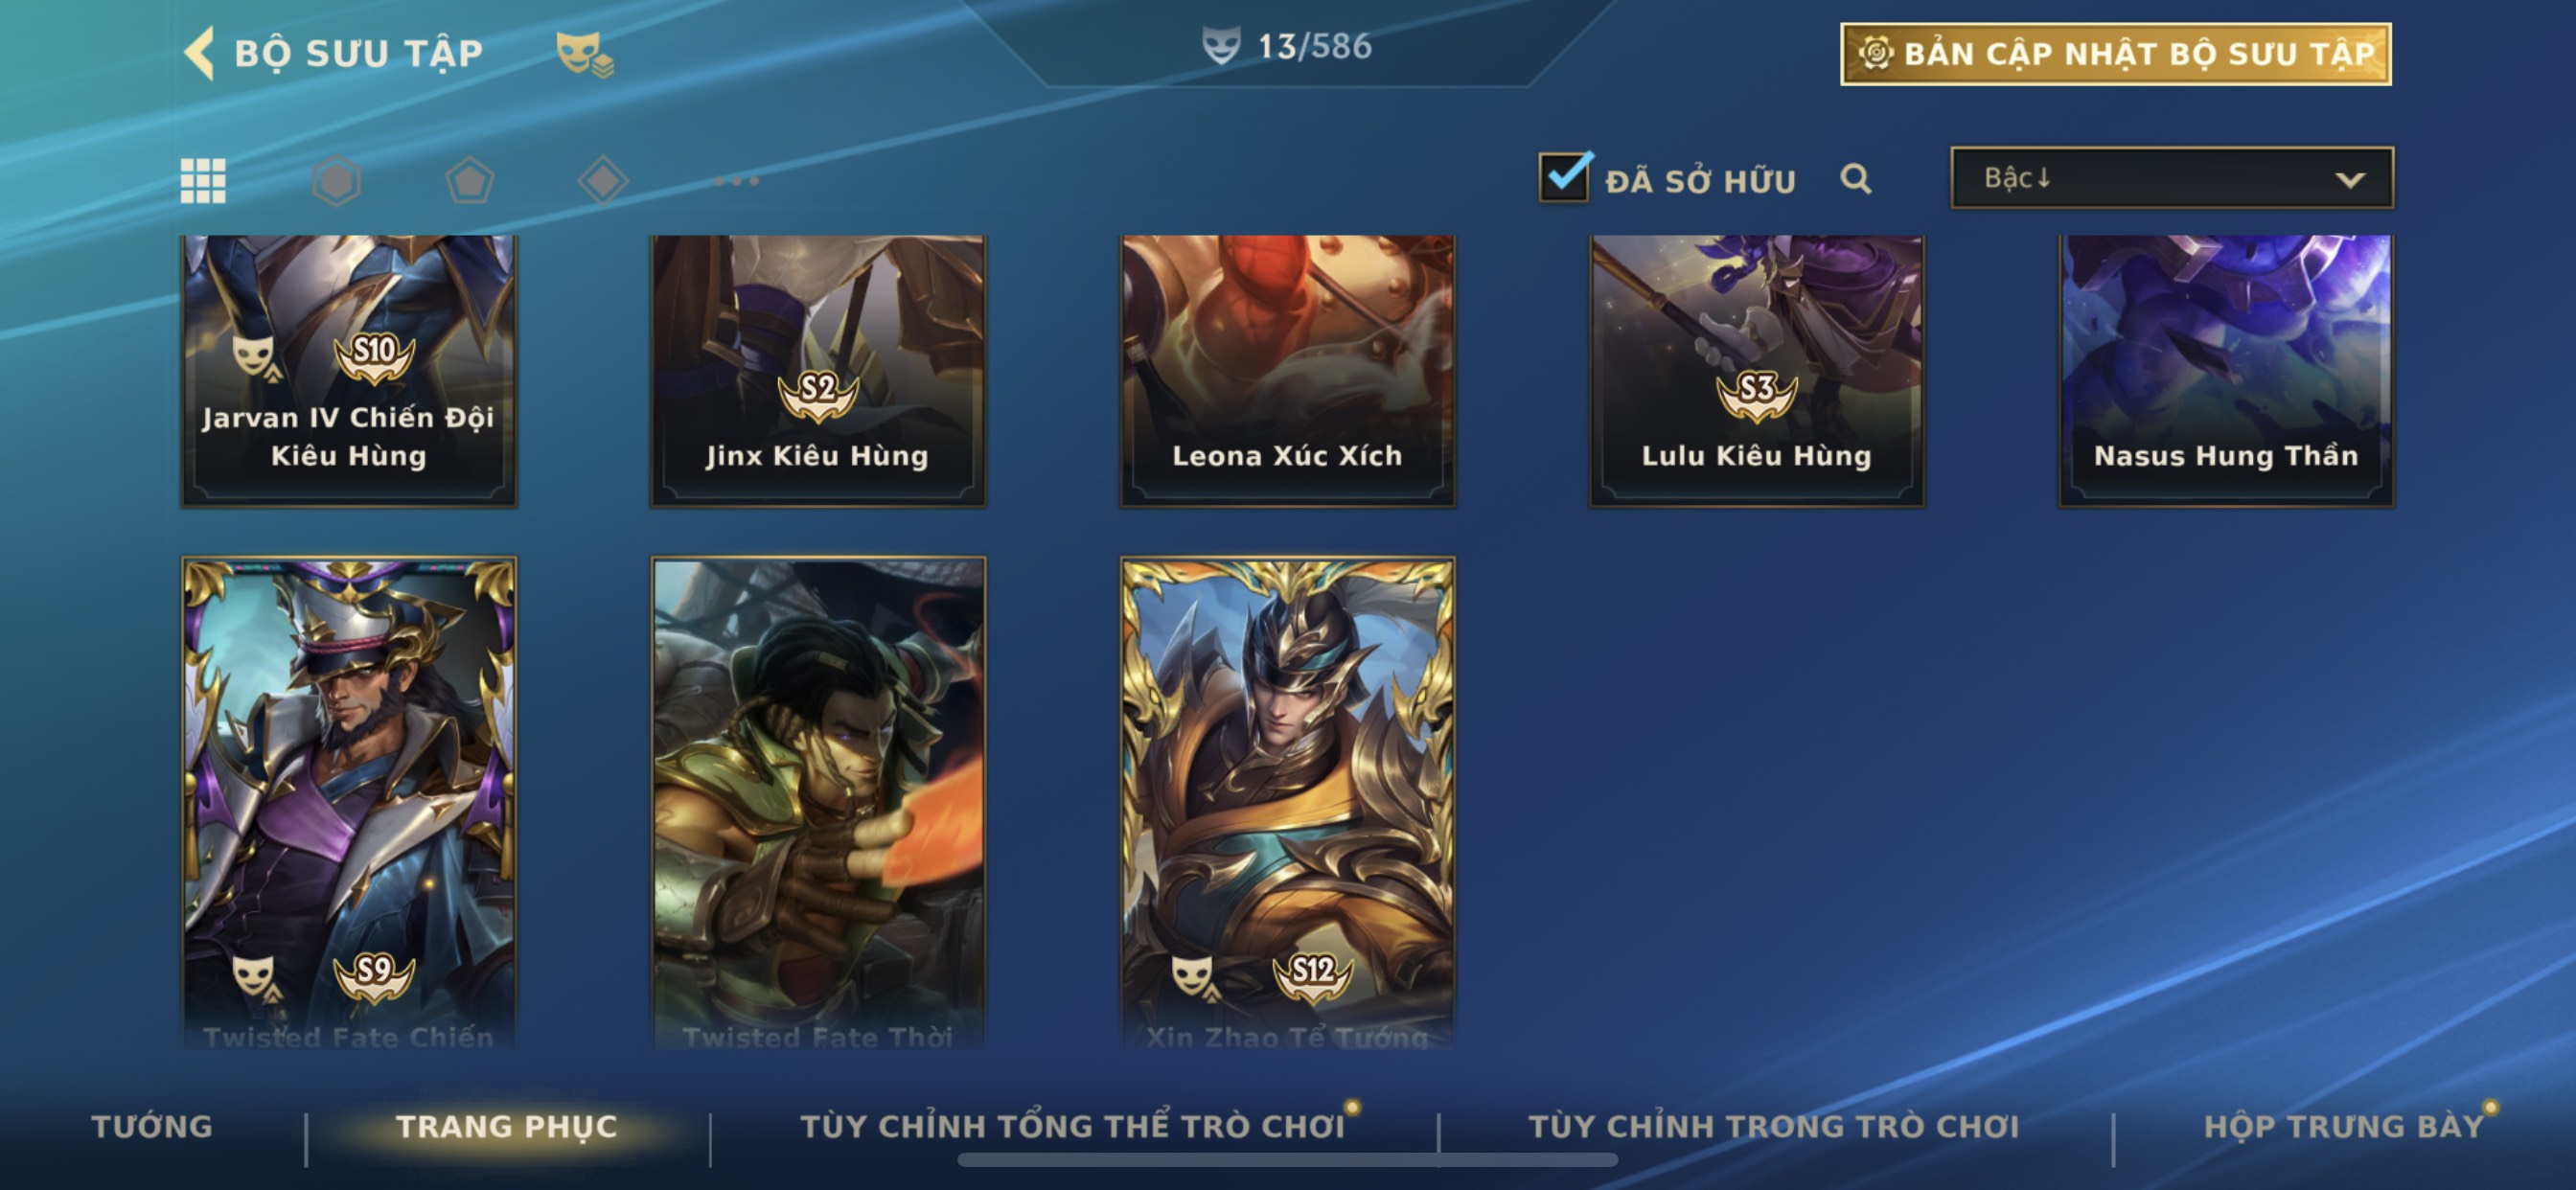
Task: Select the pentagon rarity filter icon
Action: (x=470, y=181)
